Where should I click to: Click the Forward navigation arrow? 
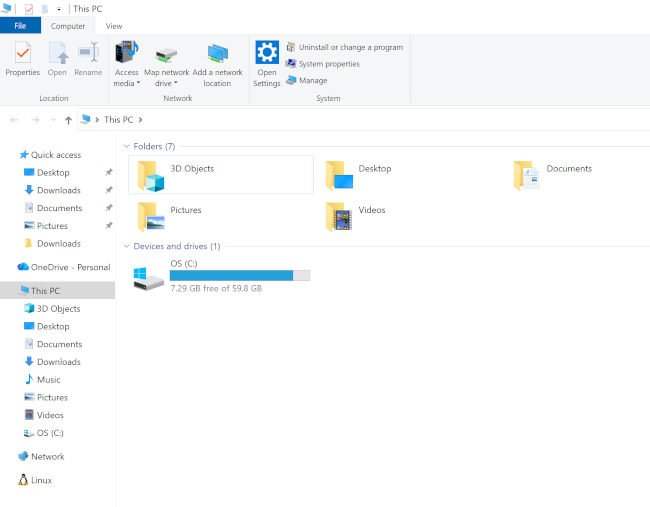pyautogui.click(x=35, y=120)
